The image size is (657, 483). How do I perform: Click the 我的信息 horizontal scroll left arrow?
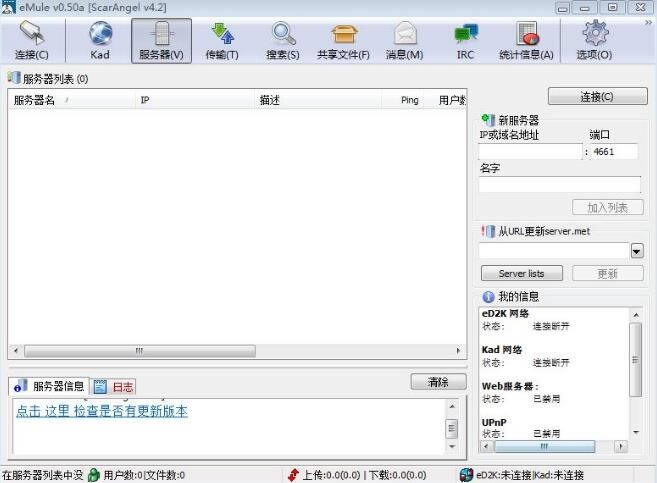(486, 446)
